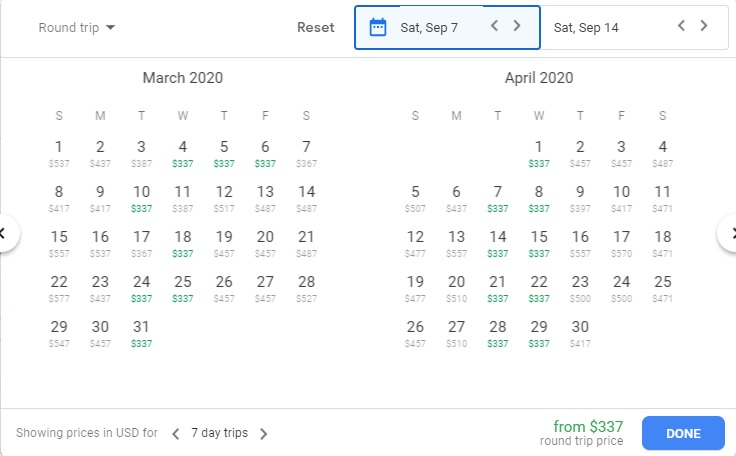
Task: Click next day arrow for departure date
Action: pos(517,26)
